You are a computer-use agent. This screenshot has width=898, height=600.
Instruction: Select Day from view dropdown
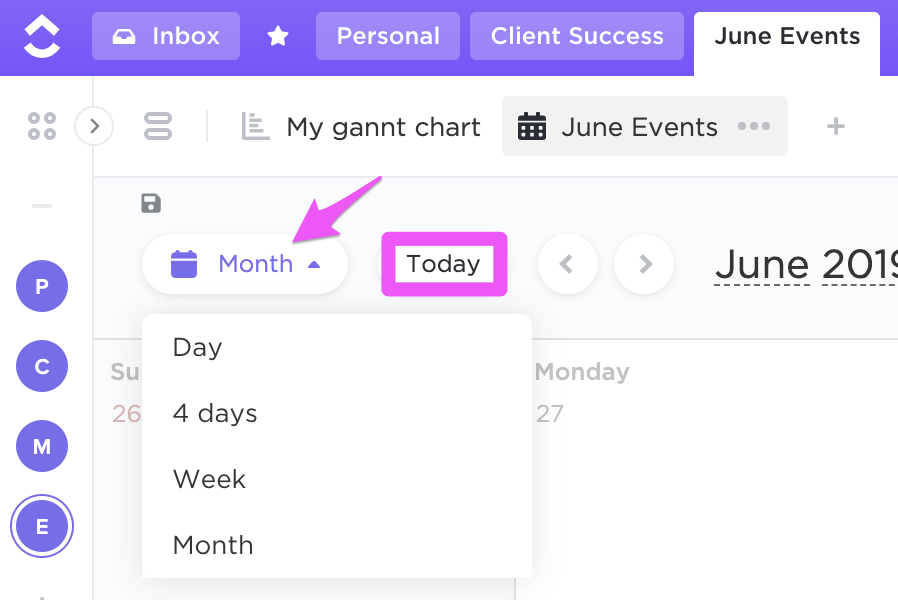197,348
